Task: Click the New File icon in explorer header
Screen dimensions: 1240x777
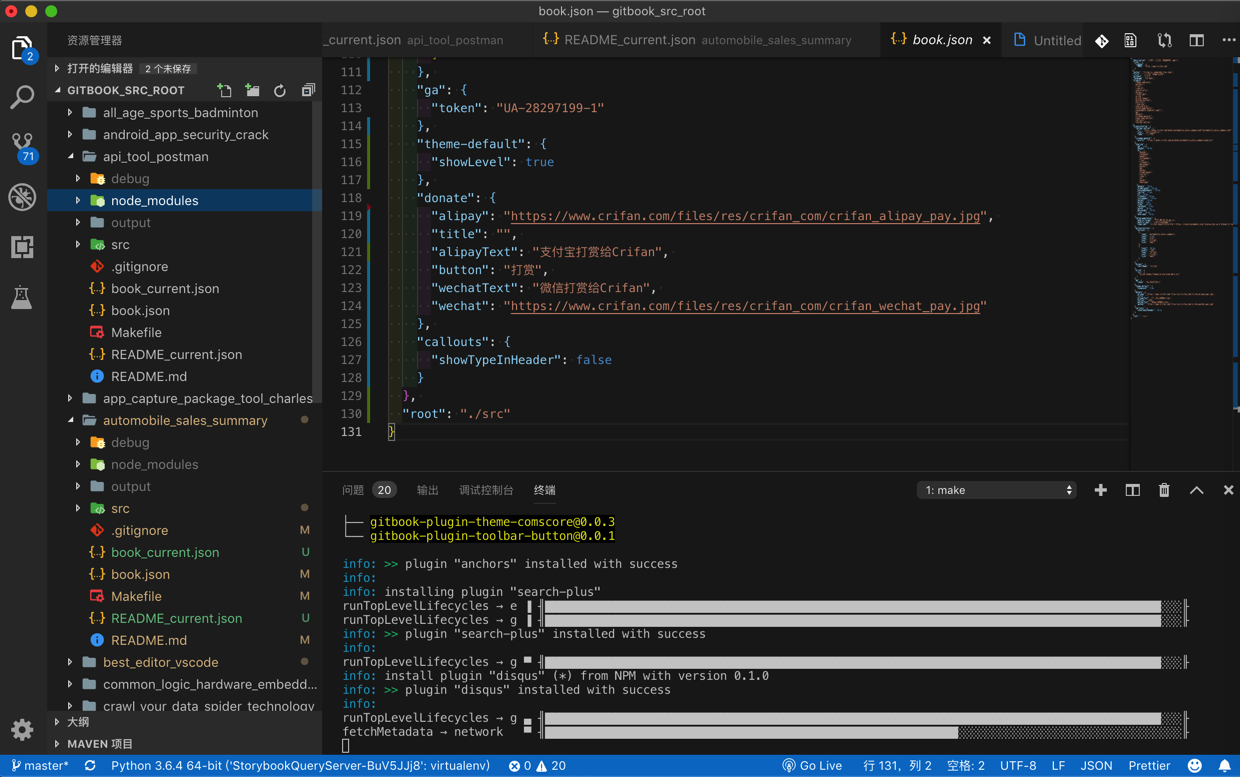Action: pyautogui.click(x=224, y=90)
